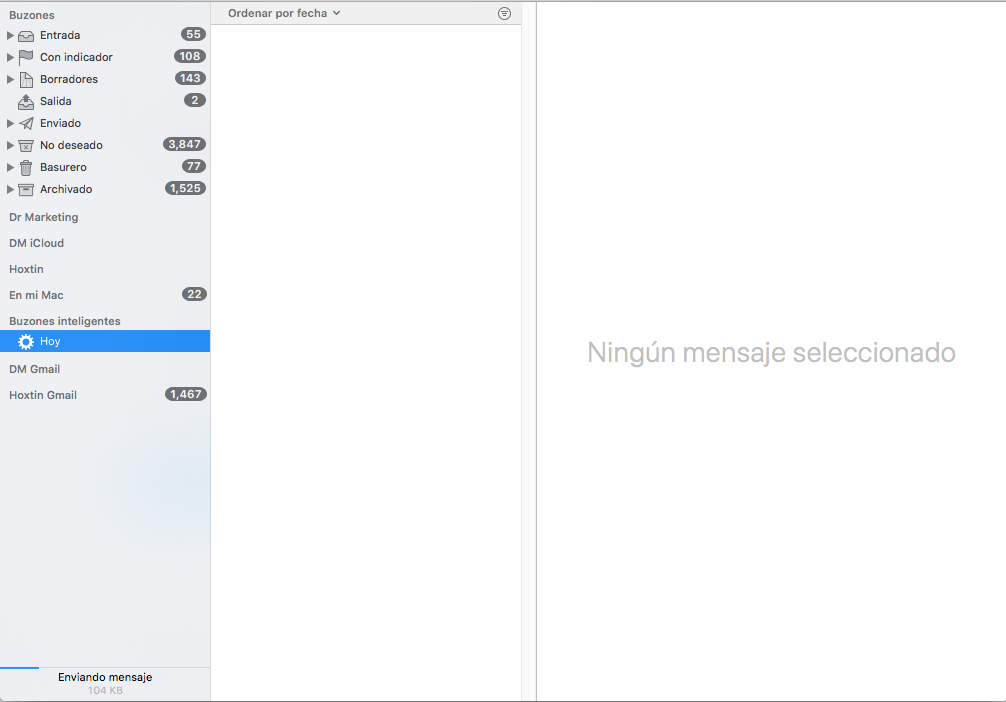This screenshot has width=1006, height=702.
Task: Click the 22 badge on En mi Mac
Action: (x=194, y=295)
